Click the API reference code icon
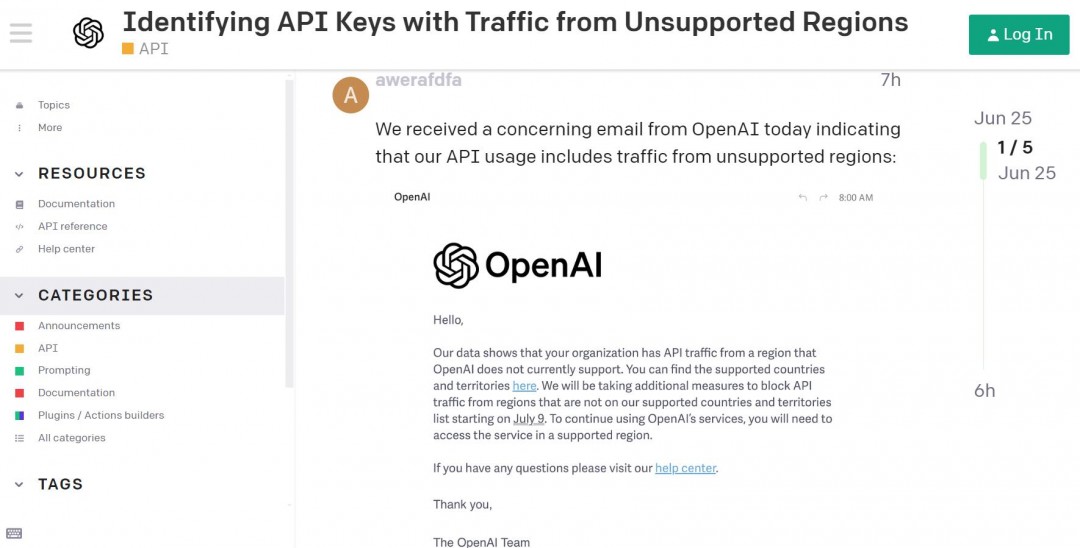Viewport: 1080px width, 548px height. (19, 227)
